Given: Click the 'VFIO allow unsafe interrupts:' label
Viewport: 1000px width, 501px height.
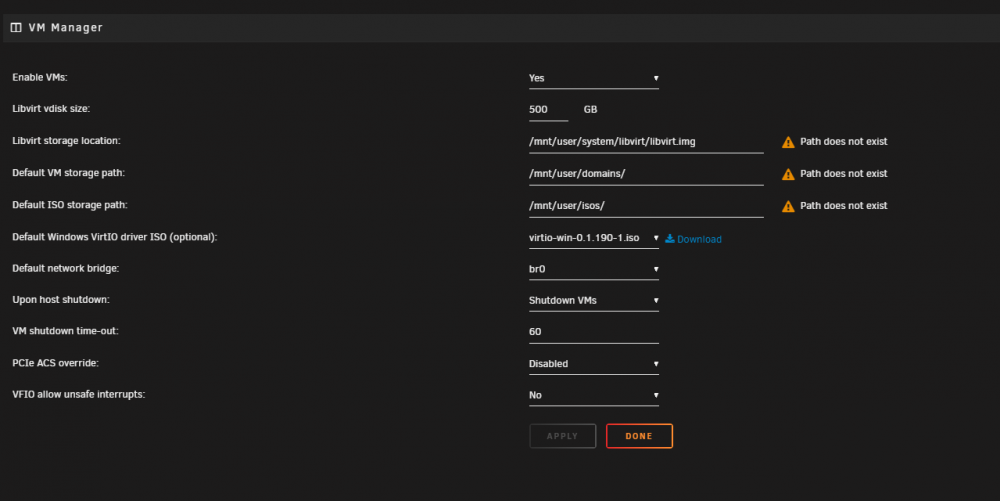Looking at the screenshot, I should tap(78, 395).
